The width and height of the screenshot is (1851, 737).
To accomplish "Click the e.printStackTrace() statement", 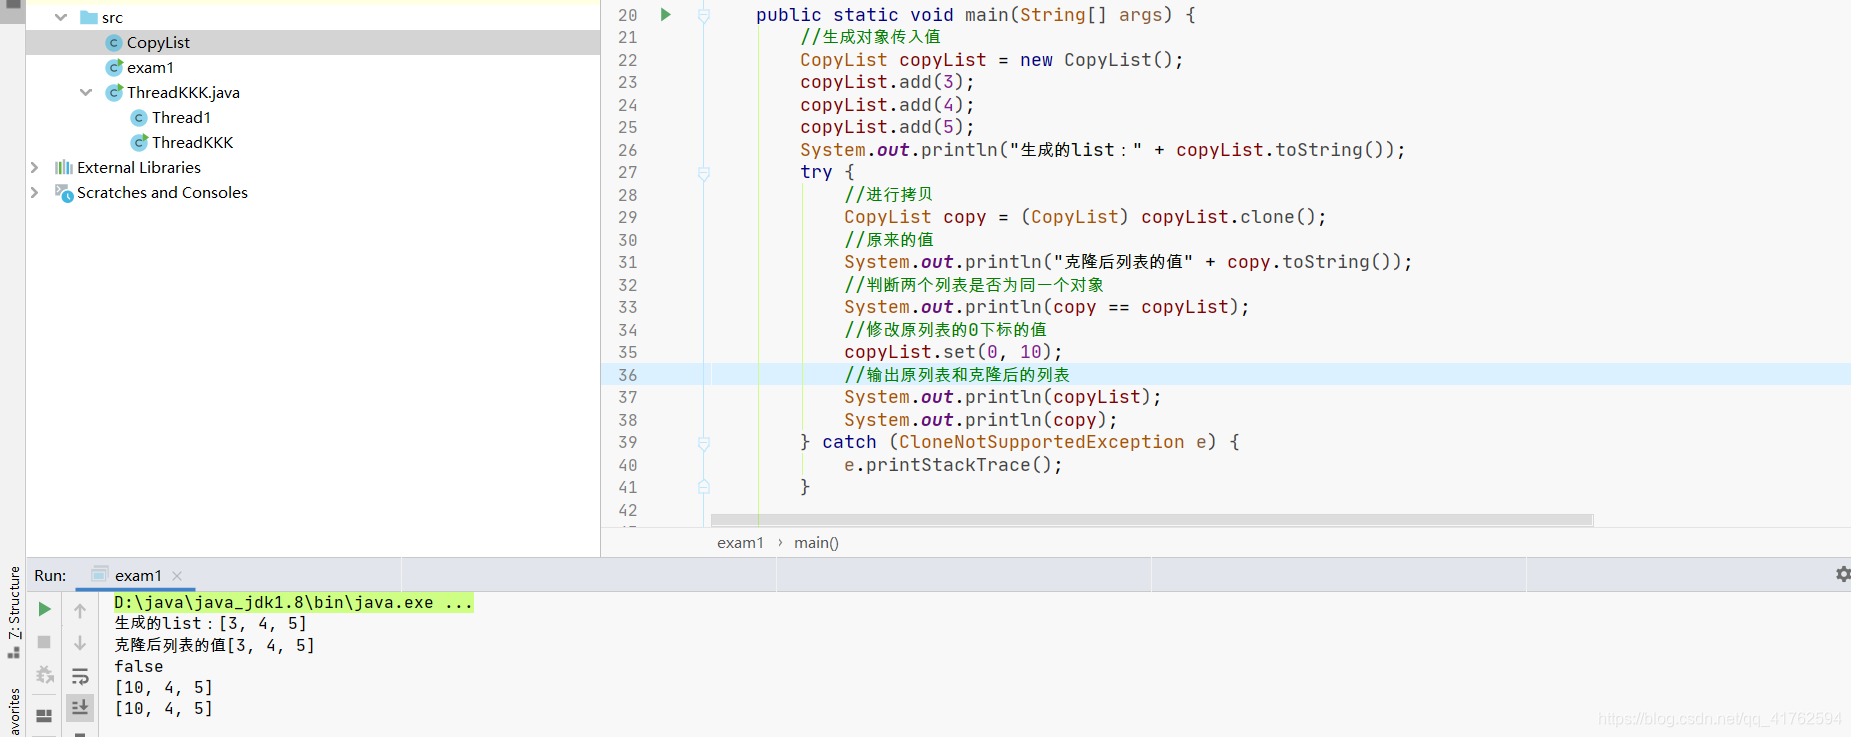I will 953,465.
